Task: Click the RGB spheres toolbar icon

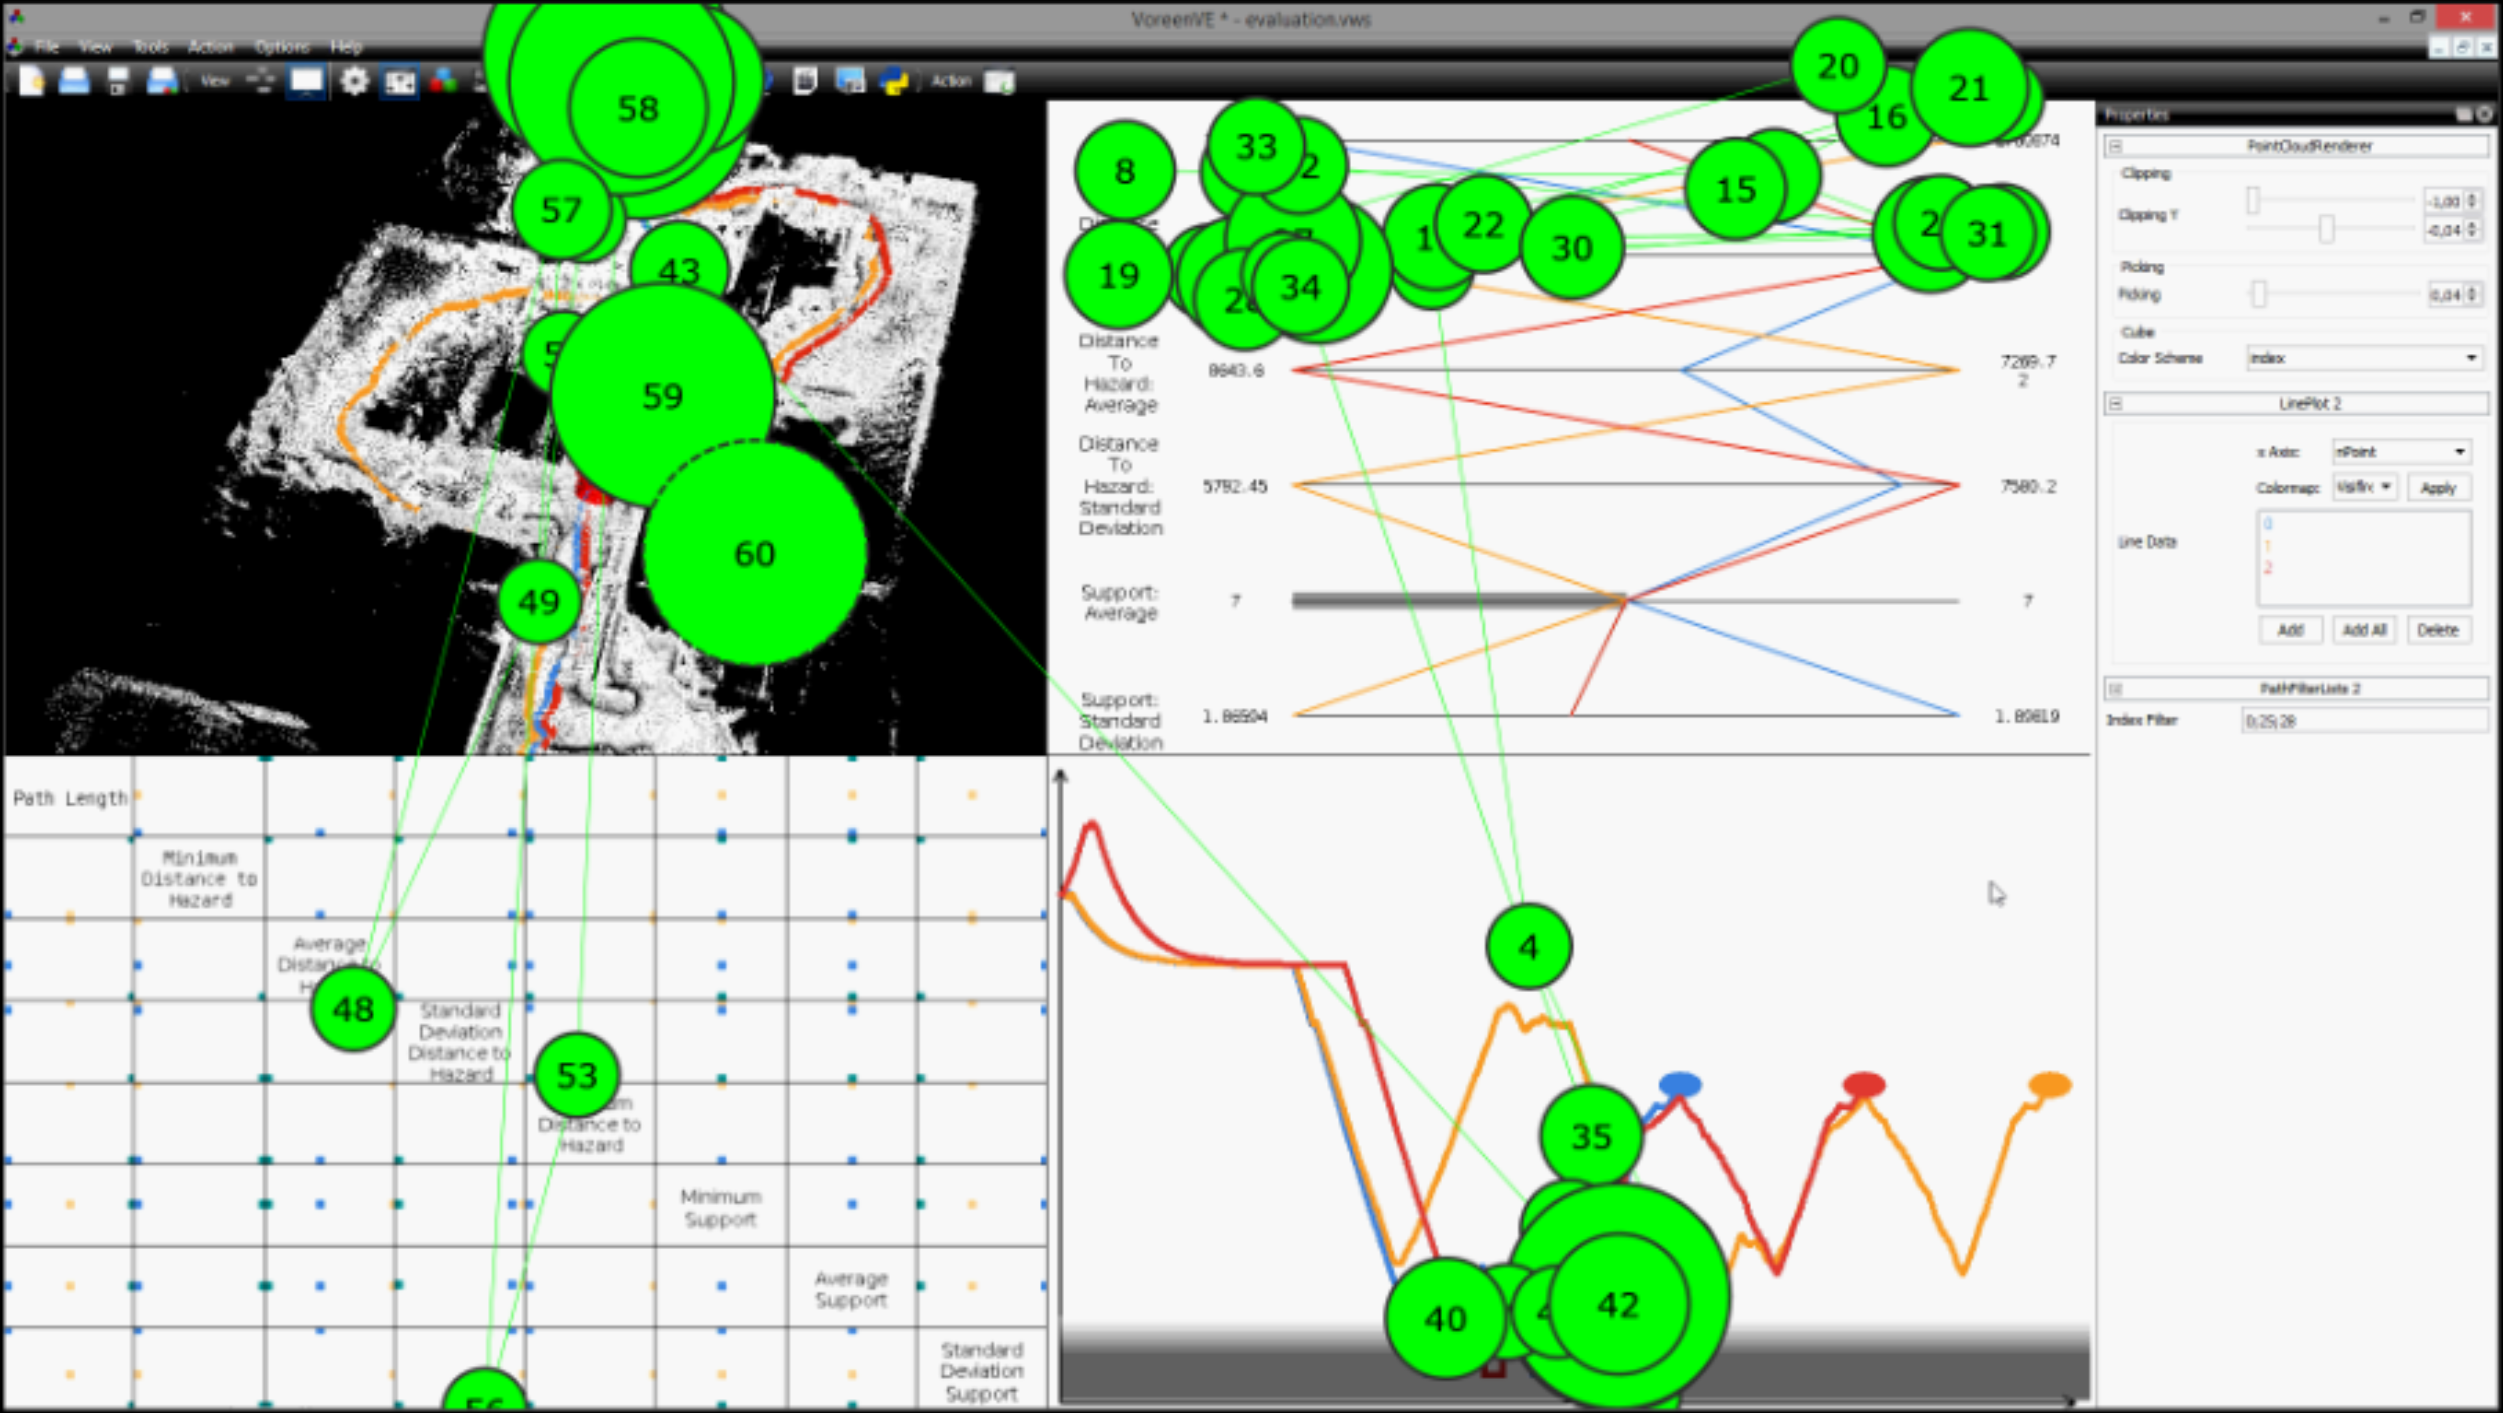Action: tap(444, 81)
